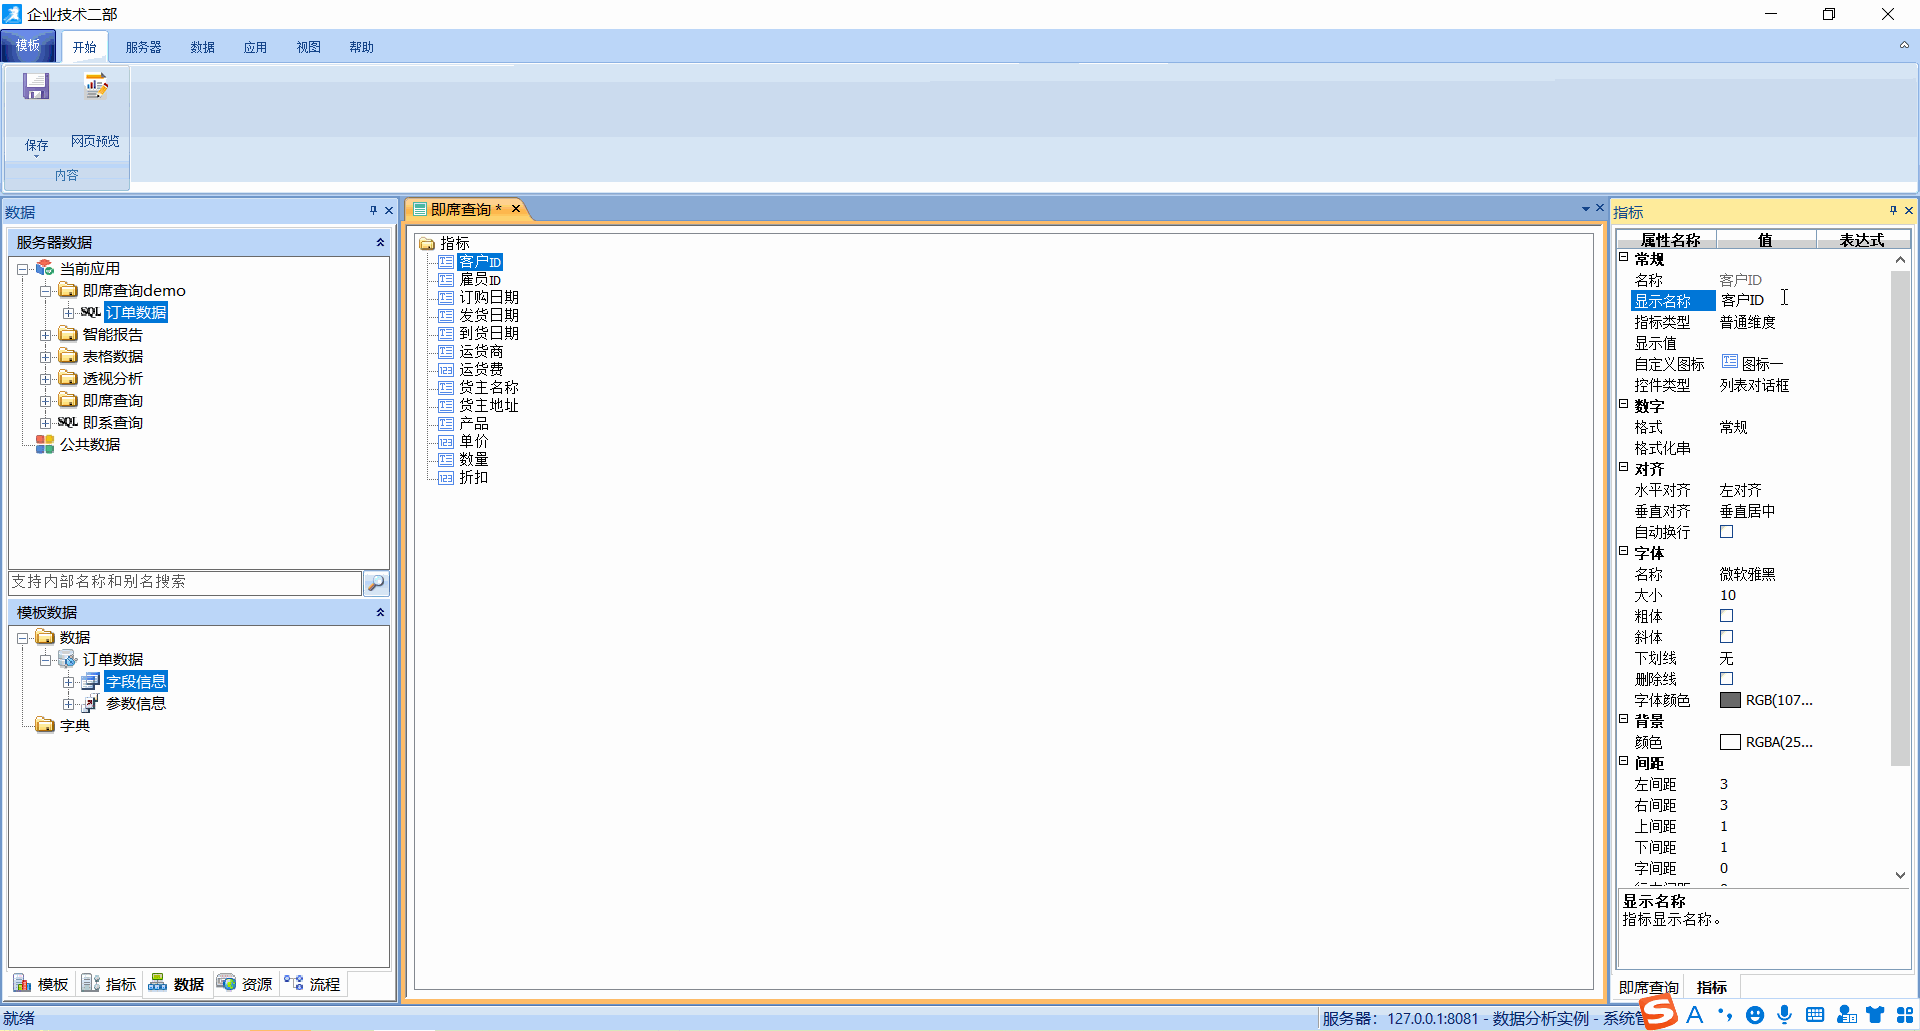Open the 服务器 ribbon tab
1920x1031 pixels.
pyautogui.click(x=143, y=47)
